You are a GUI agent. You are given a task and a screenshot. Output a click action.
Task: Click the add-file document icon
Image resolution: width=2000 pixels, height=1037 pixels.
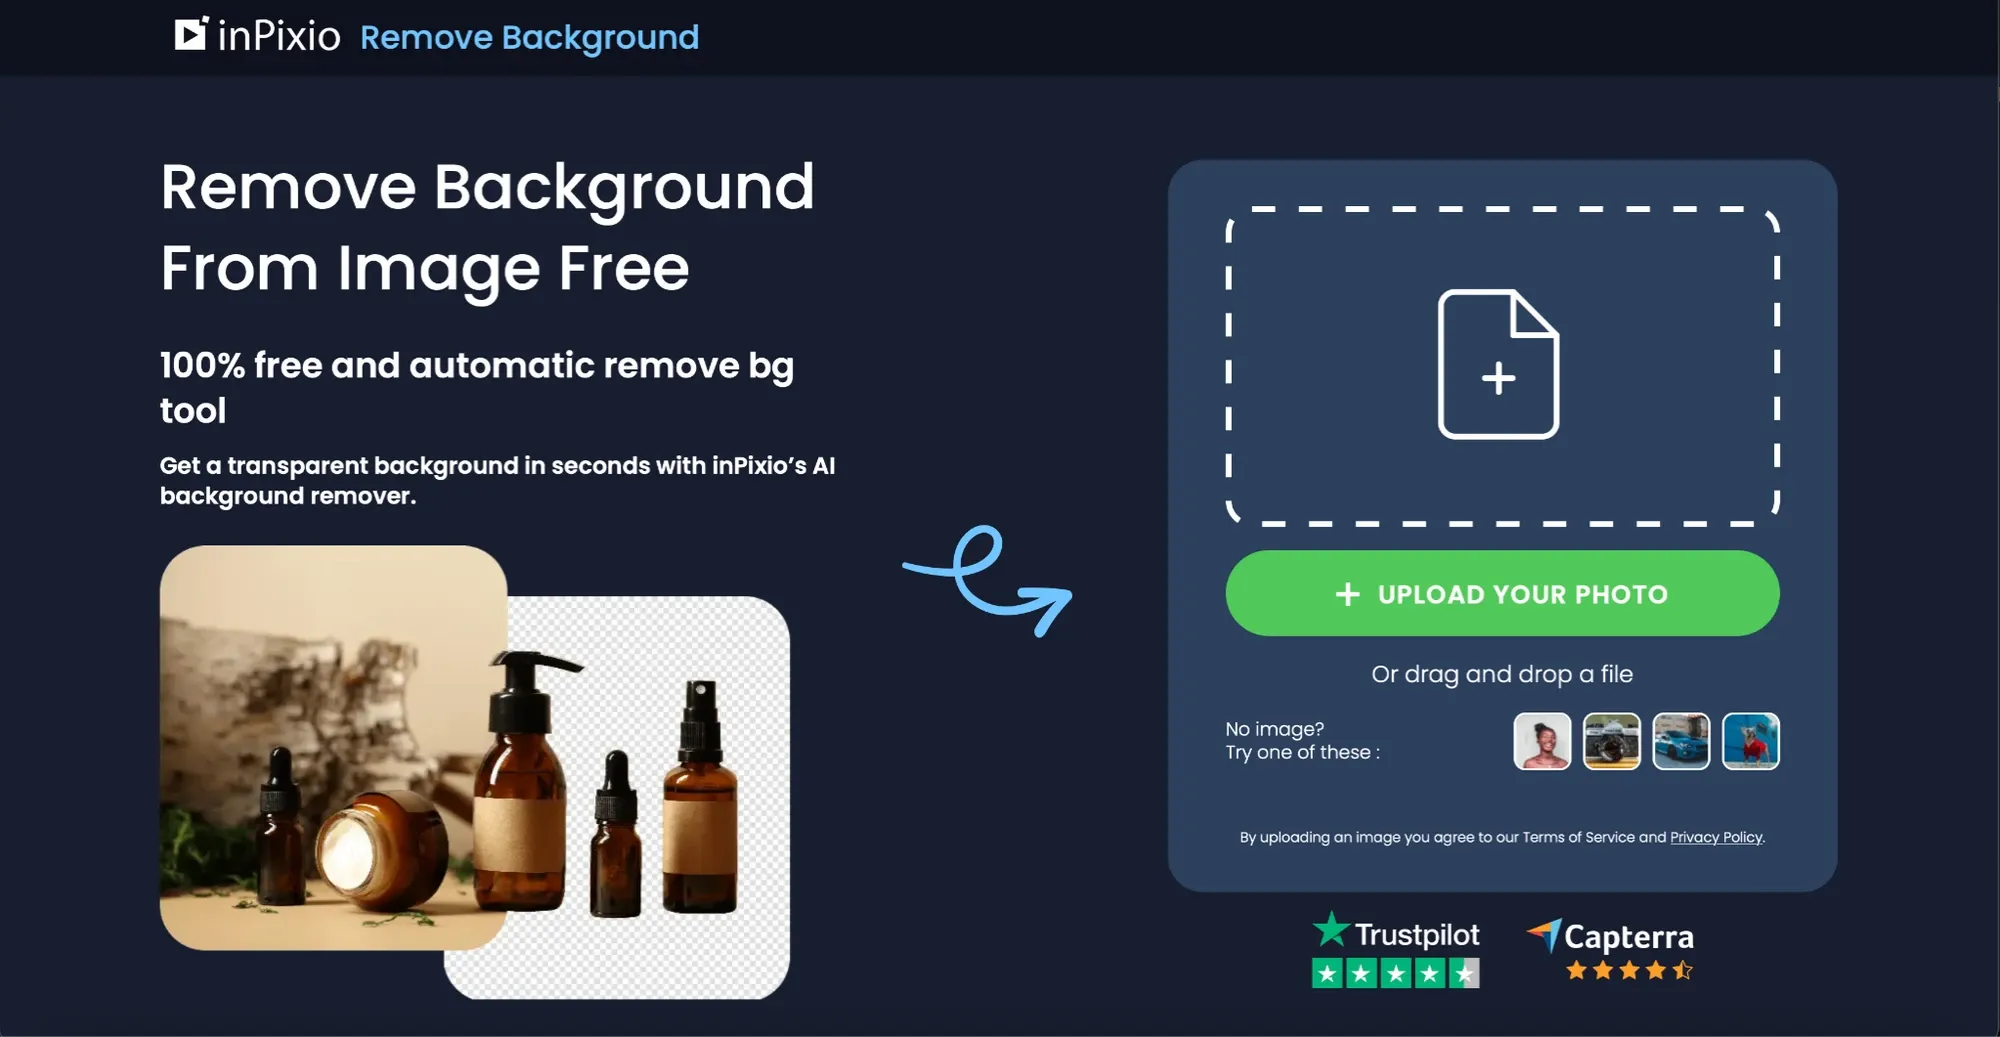1498,364
